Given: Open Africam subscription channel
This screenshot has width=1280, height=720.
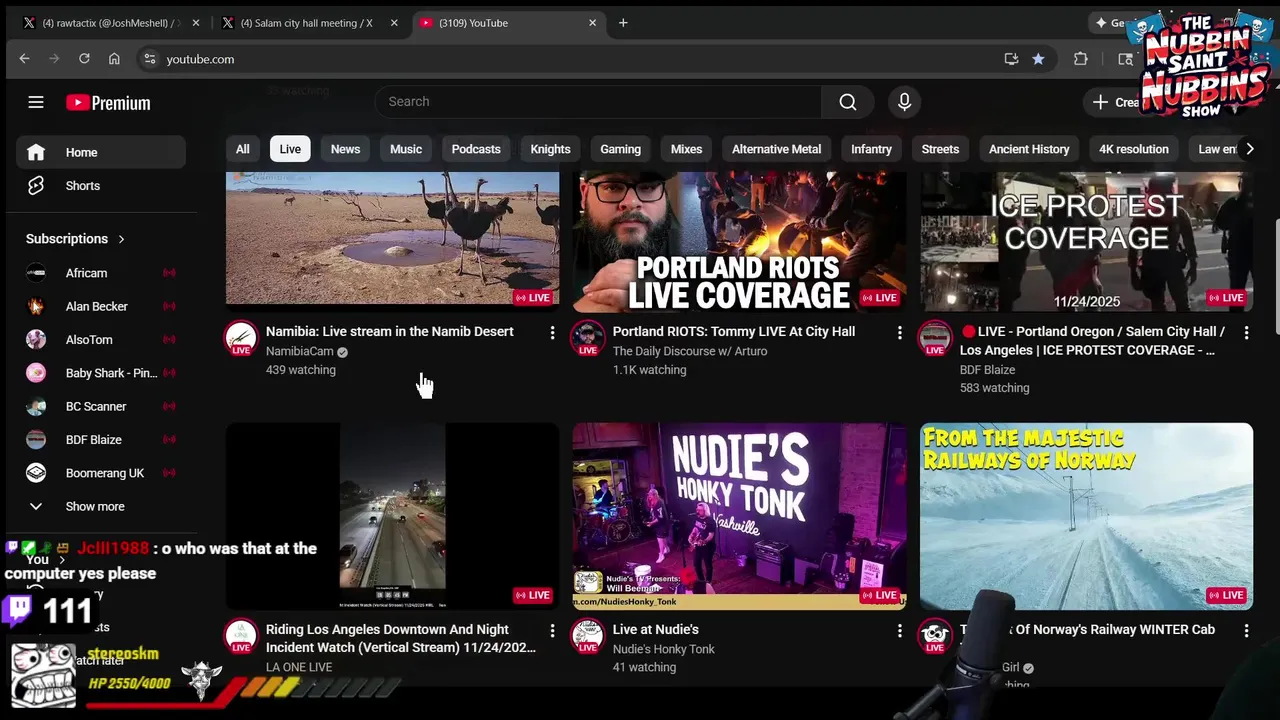Looking at the screenshot, I should click(100, 273).
